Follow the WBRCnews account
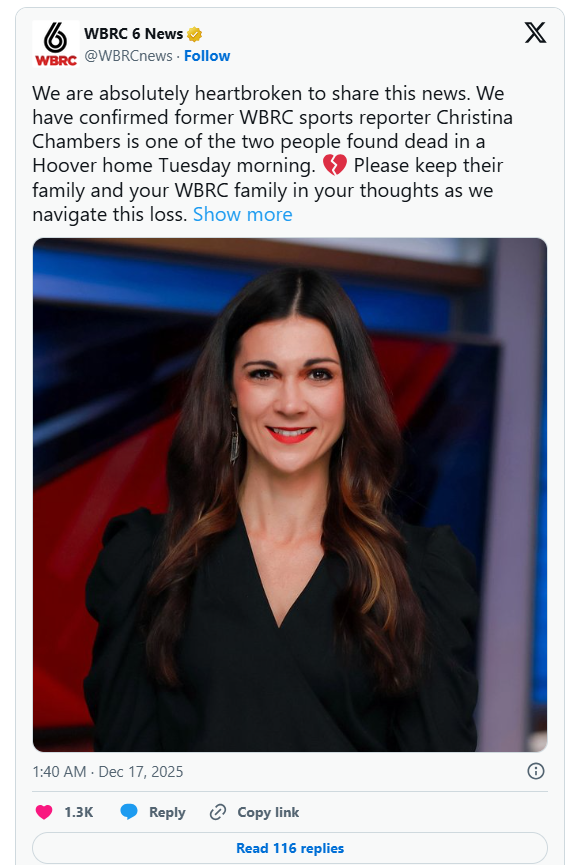Screen dimensions: 582x865 [207, 56]
